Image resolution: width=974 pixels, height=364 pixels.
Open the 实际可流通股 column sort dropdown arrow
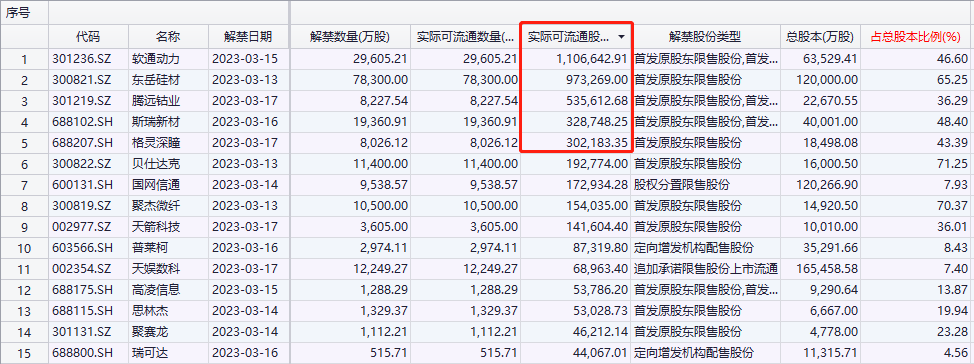(x=621, y=37)
